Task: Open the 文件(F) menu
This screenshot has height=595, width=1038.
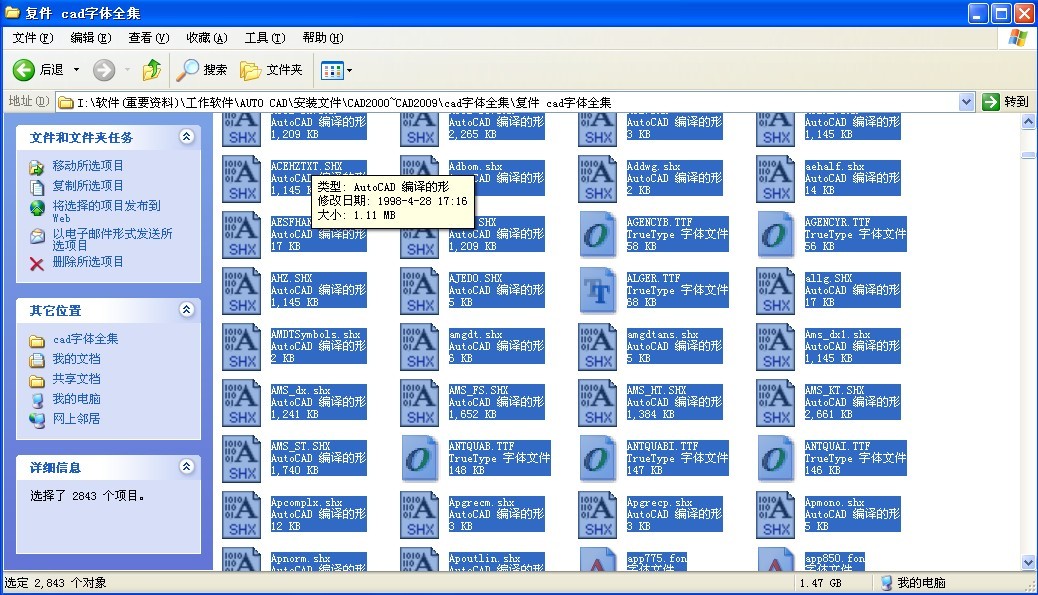Action: click(x=32, y=38)
